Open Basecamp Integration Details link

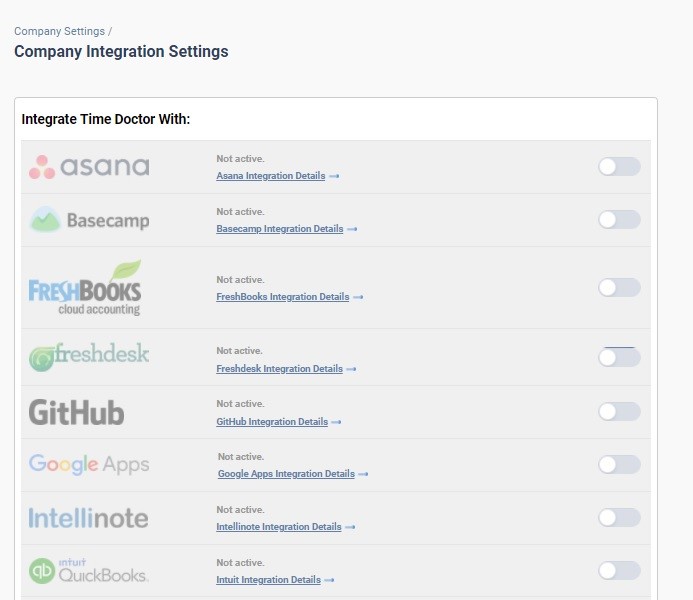(x=280, y=229)
